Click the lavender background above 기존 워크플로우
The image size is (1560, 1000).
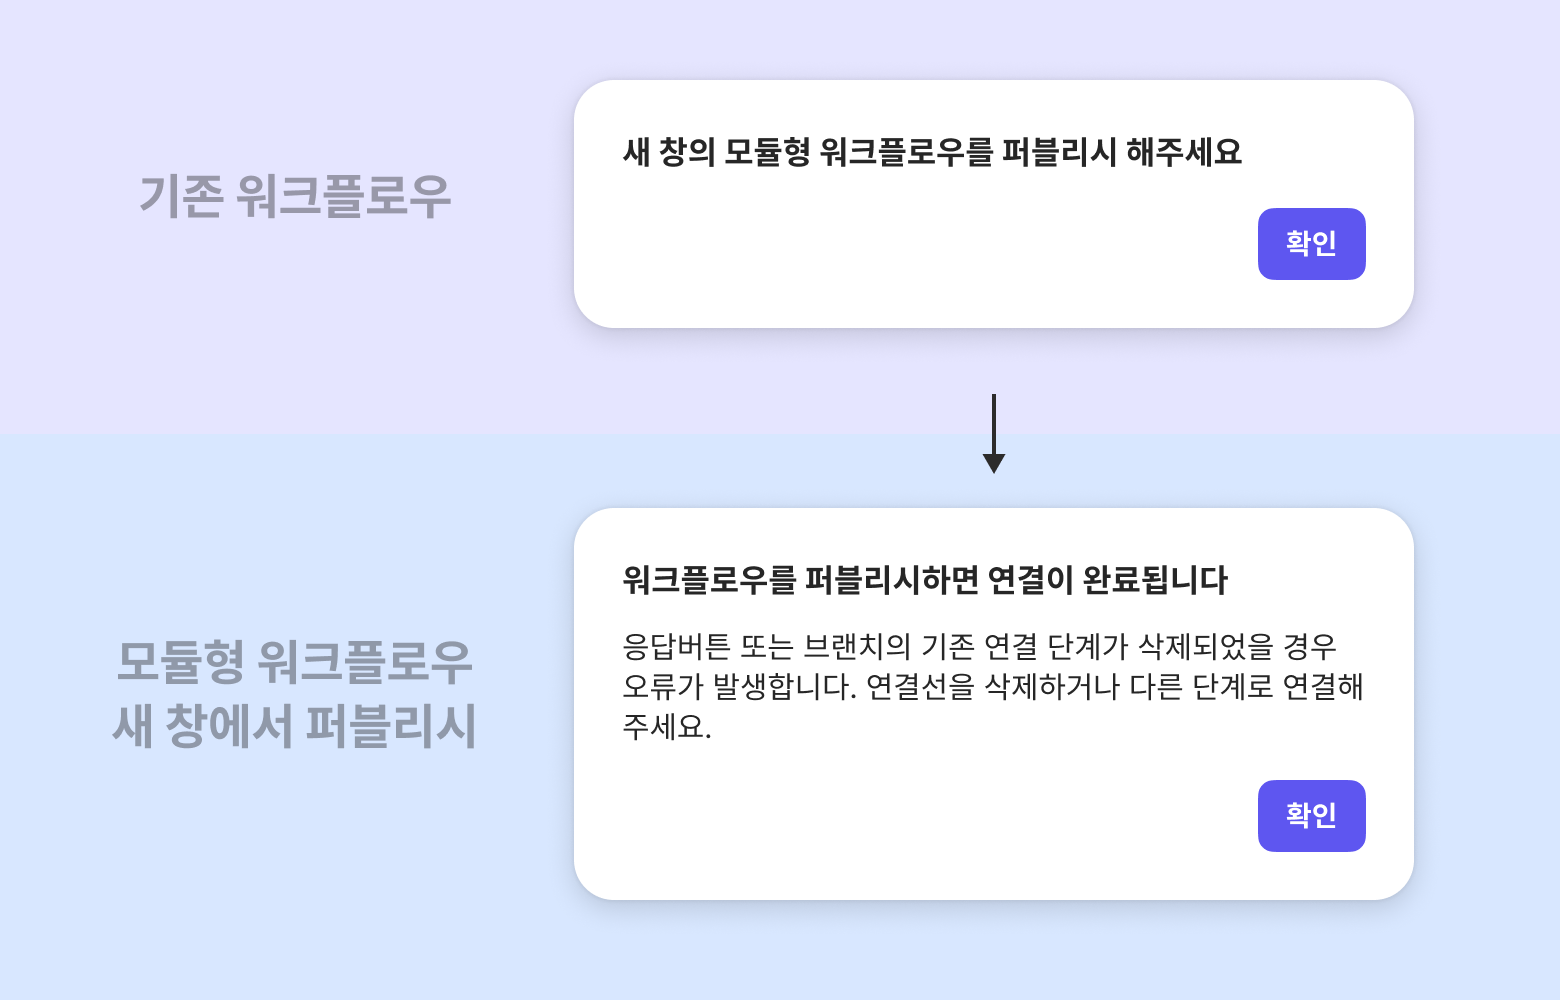point(295,80)
